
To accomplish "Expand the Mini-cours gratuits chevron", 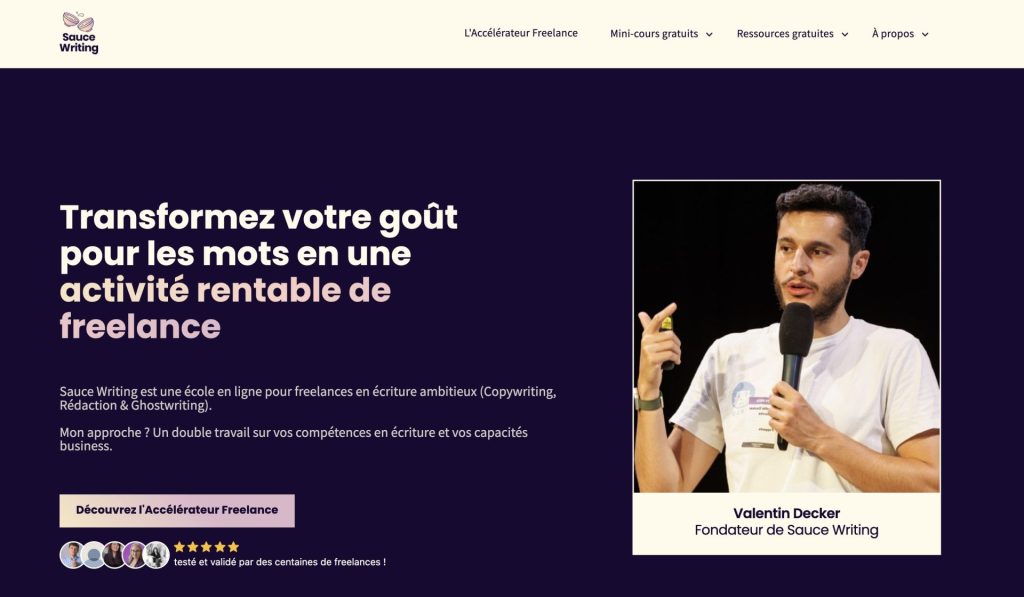I will pyautogui.click(x=709, y=35).
